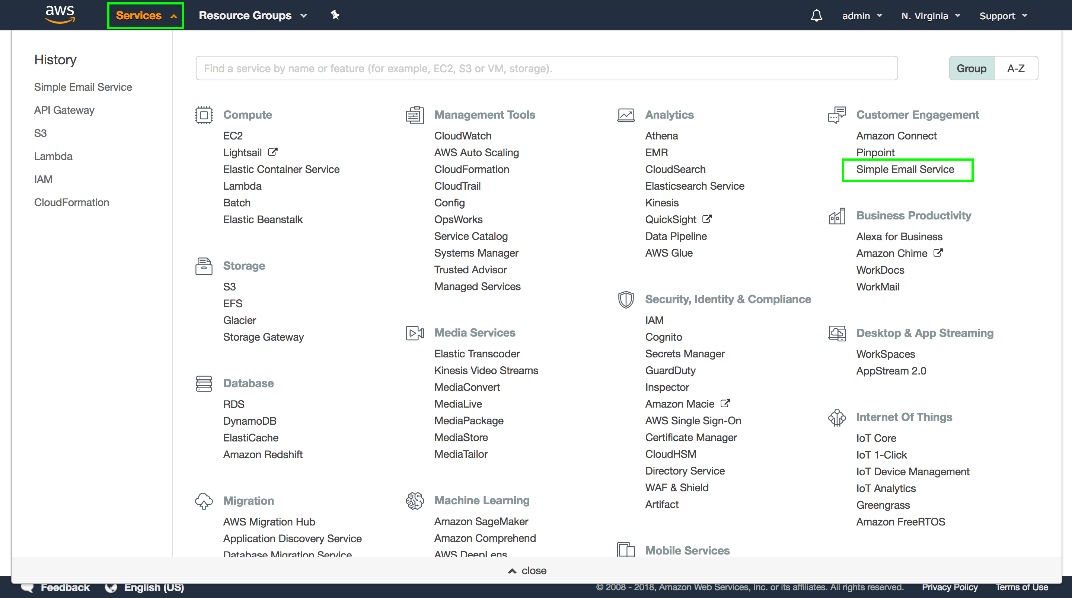This screenshot has height=598, width=1072.
Task: Click the service search input field
Action: [546, 69]
